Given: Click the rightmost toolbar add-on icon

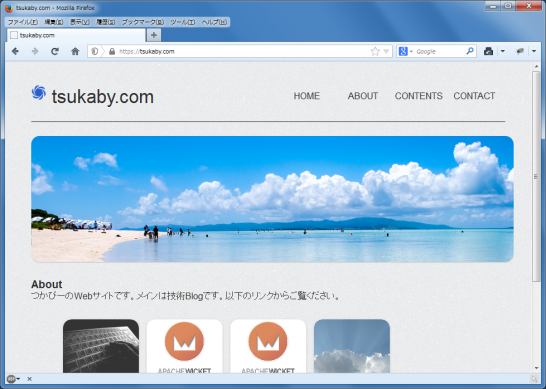Looking at the screenshot, I should [520, 52].
